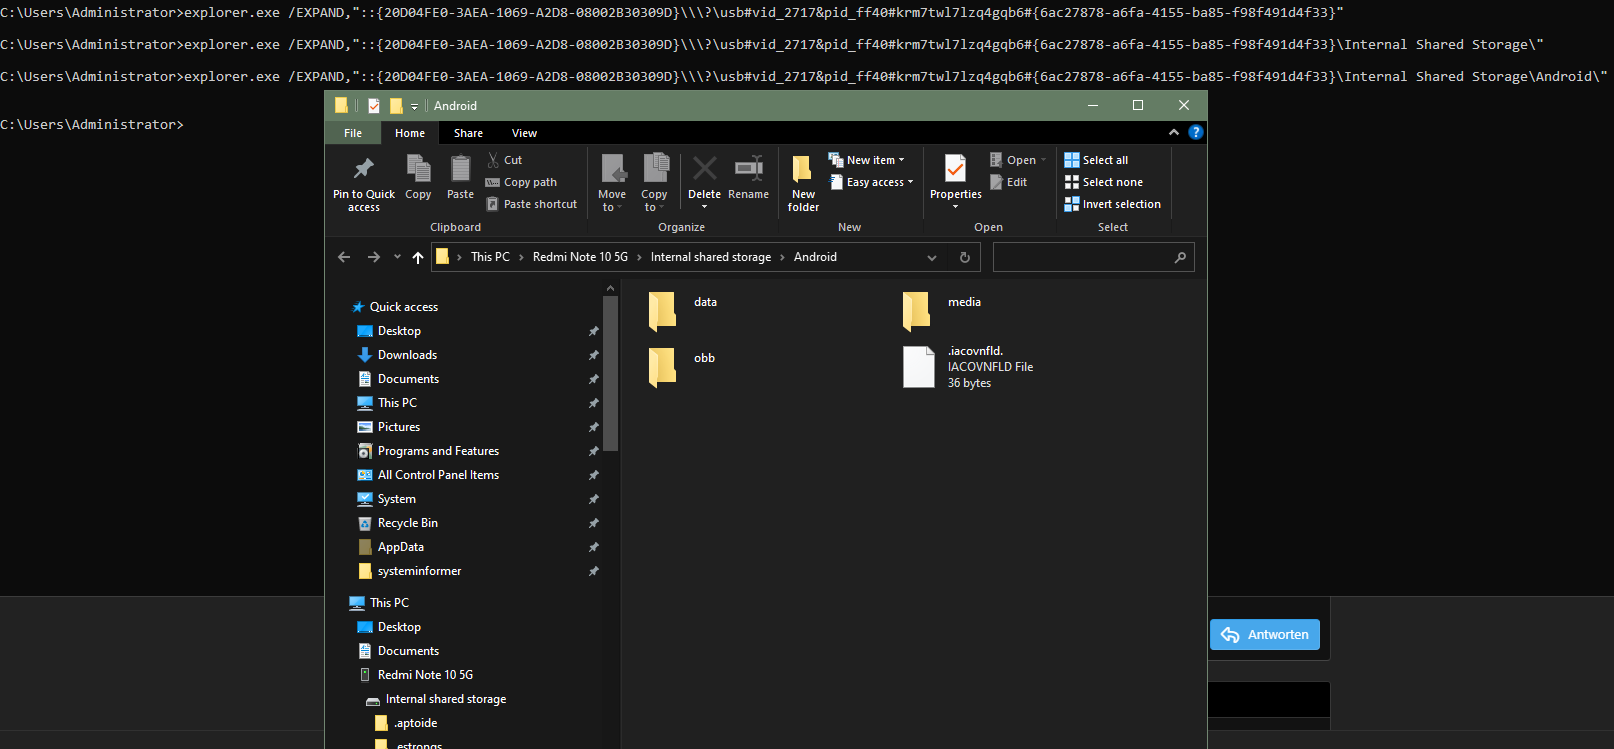Open the Properties ribbon button
Screen dimensions: 1614x749
coord(956,182)
